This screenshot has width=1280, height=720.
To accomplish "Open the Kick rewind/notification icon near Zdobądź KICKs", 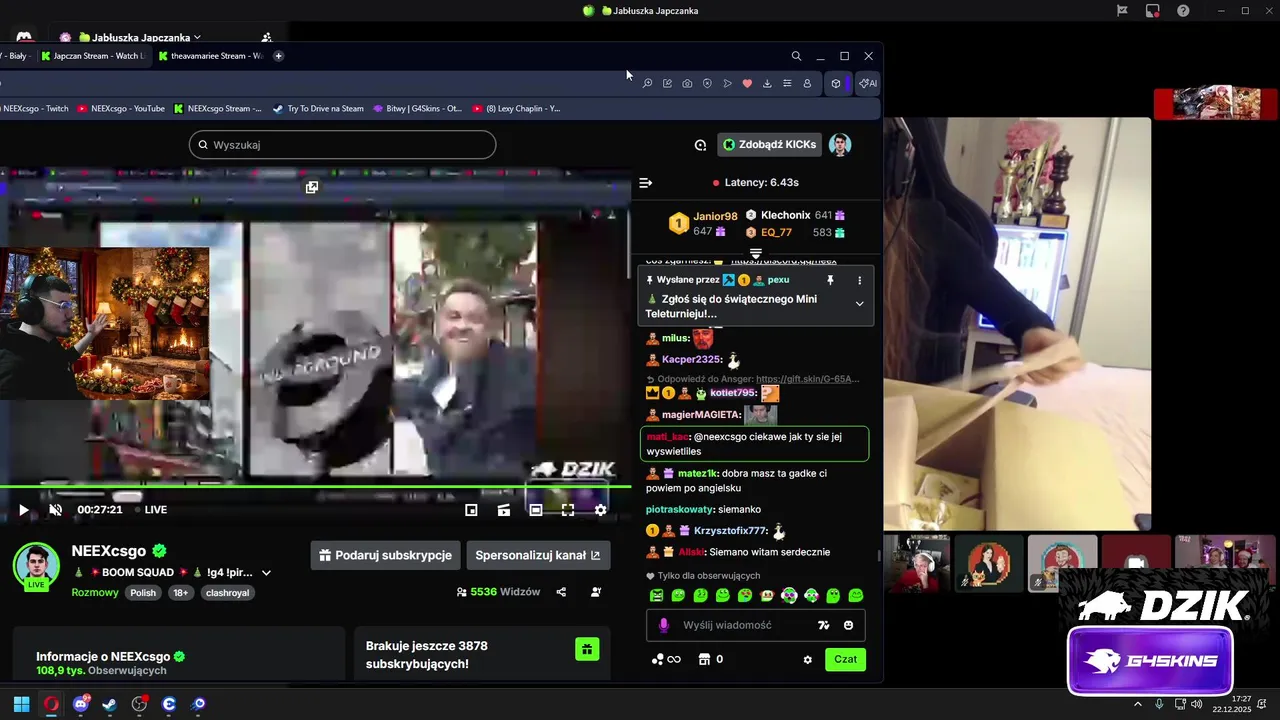I will click(700, 145).
